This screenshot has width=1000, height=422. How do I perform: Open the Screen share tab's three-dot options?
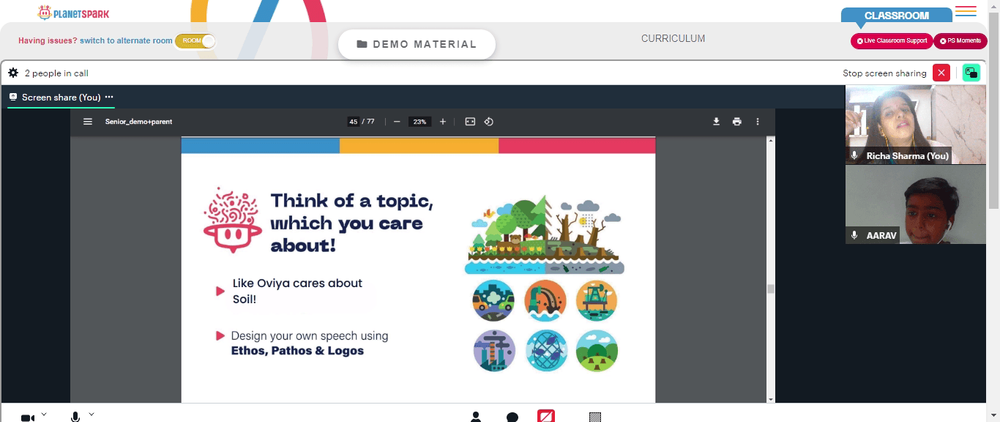[x=109, y=97]
